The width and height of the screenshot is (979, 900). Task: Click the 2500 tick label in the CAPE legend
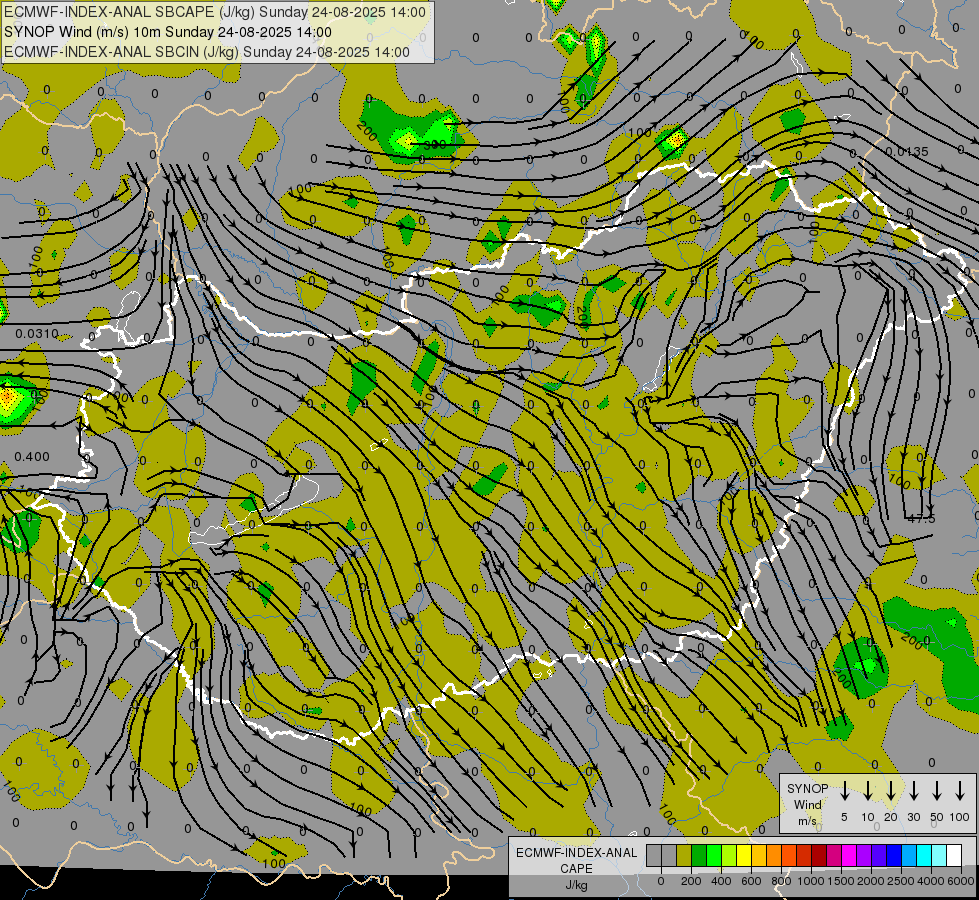pyautogui.click(x=901, y=881)
